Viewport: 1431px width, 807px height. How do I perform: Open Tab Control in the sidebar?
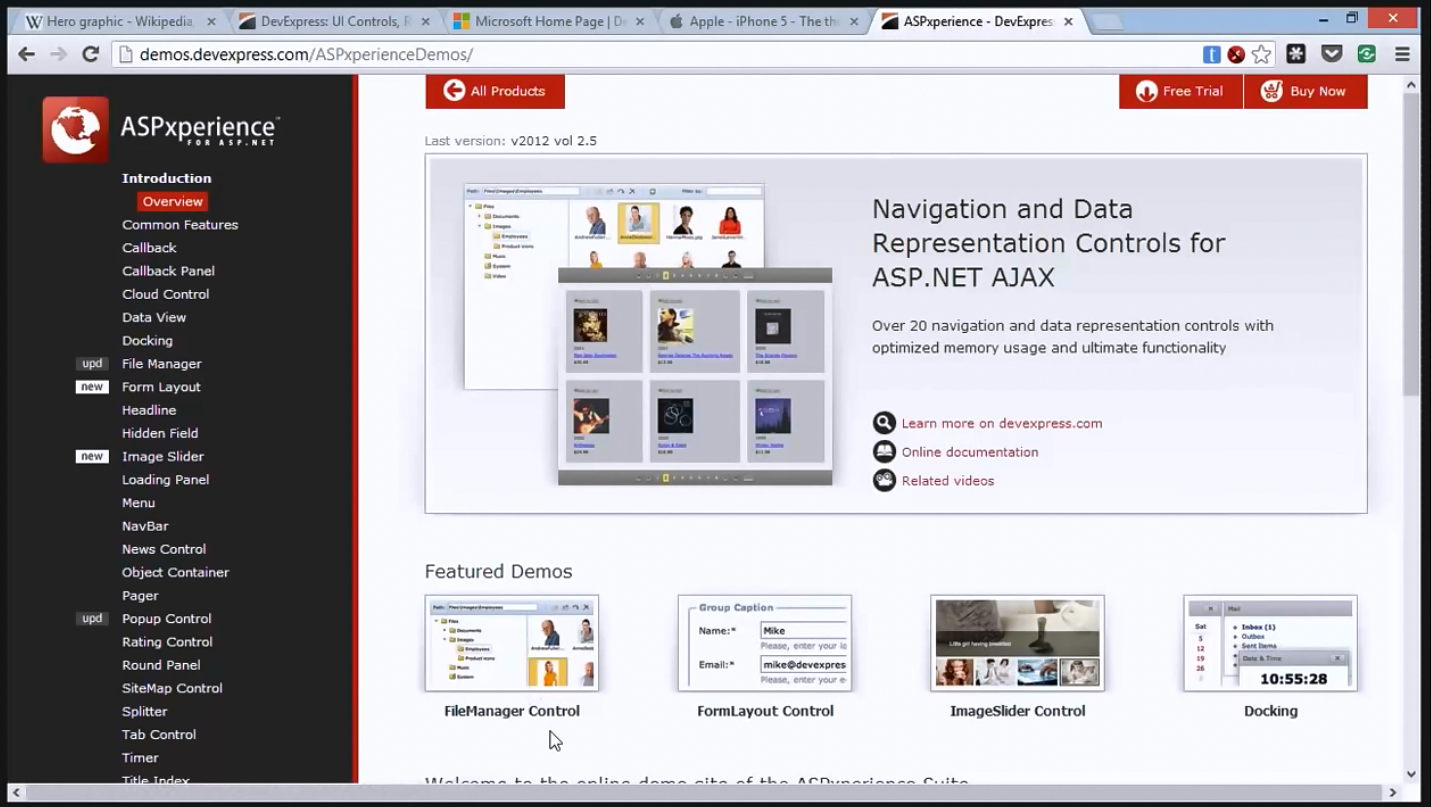159,734
